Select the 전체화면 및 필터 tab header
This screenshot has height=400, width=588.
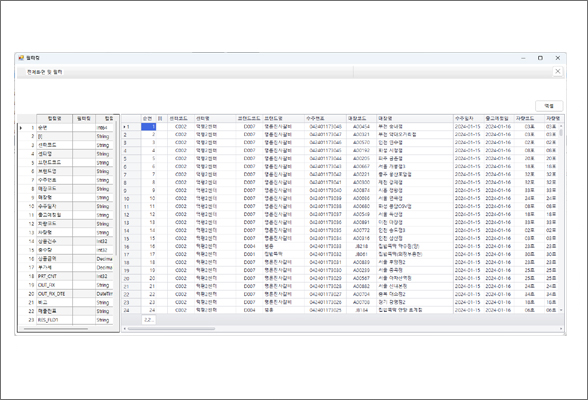point(45,72)
